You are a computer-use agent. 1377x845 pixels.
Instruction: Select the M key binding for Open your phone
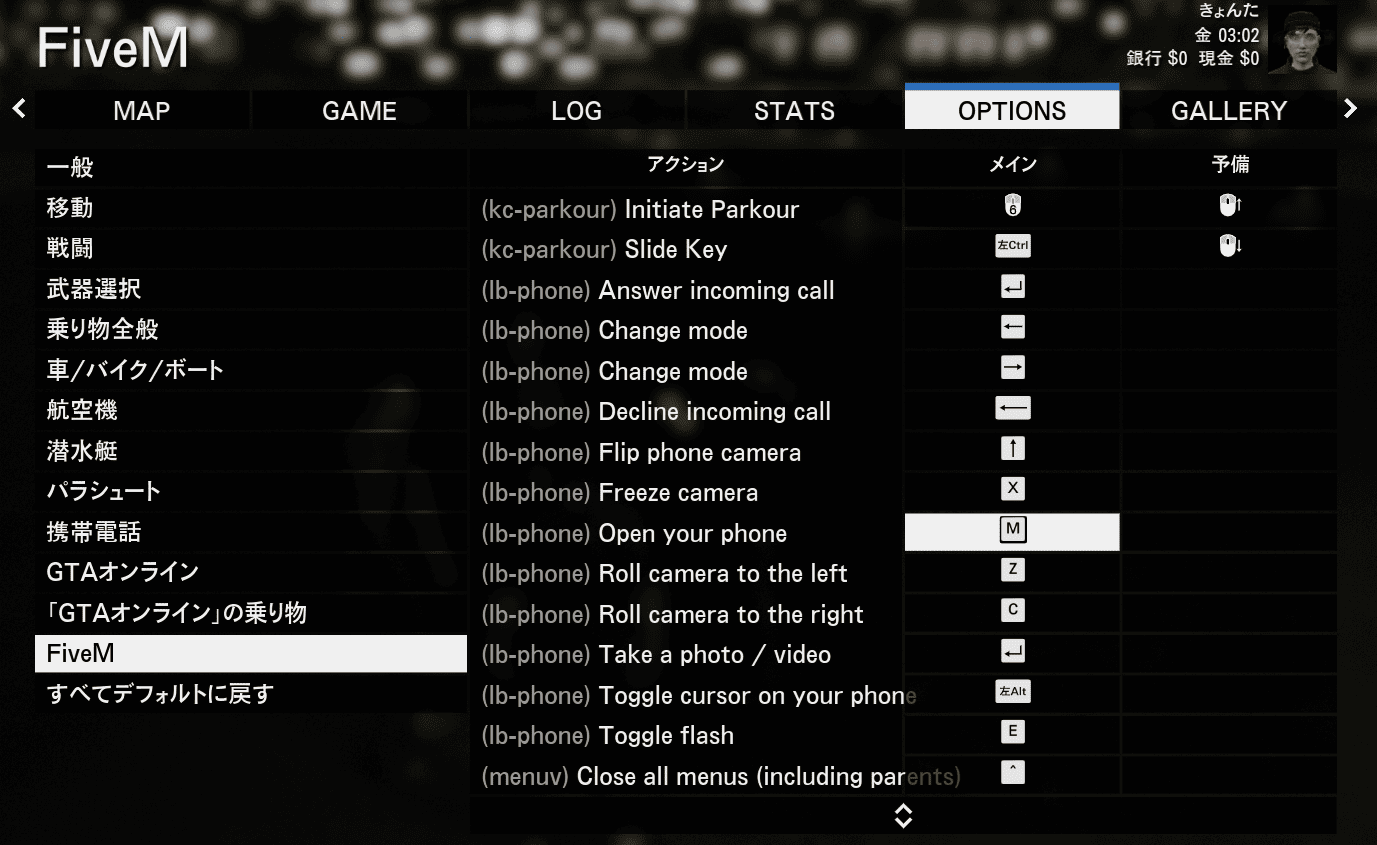tap(1012, 530)
